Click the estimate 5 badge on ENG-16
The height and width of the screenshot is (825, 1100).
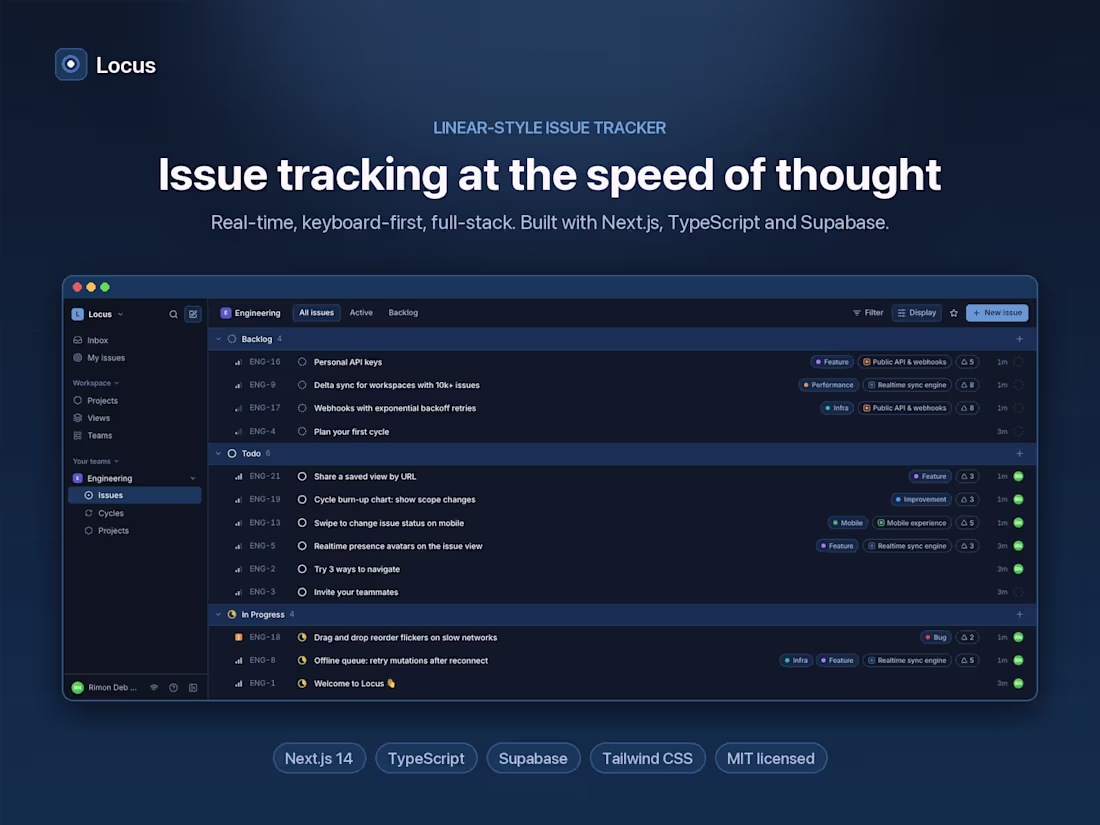click(x=967, y=362)
